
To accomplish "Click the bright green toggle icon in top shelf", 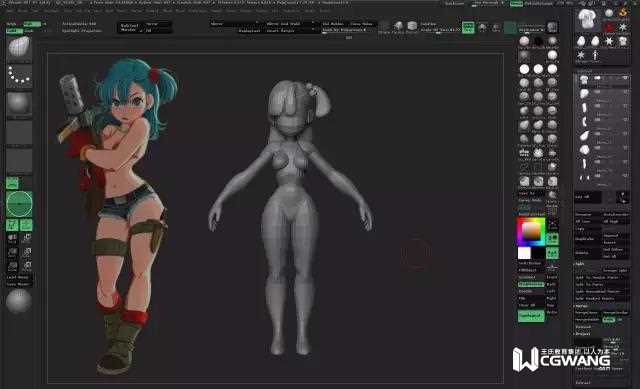I will [x=468, y=27].
